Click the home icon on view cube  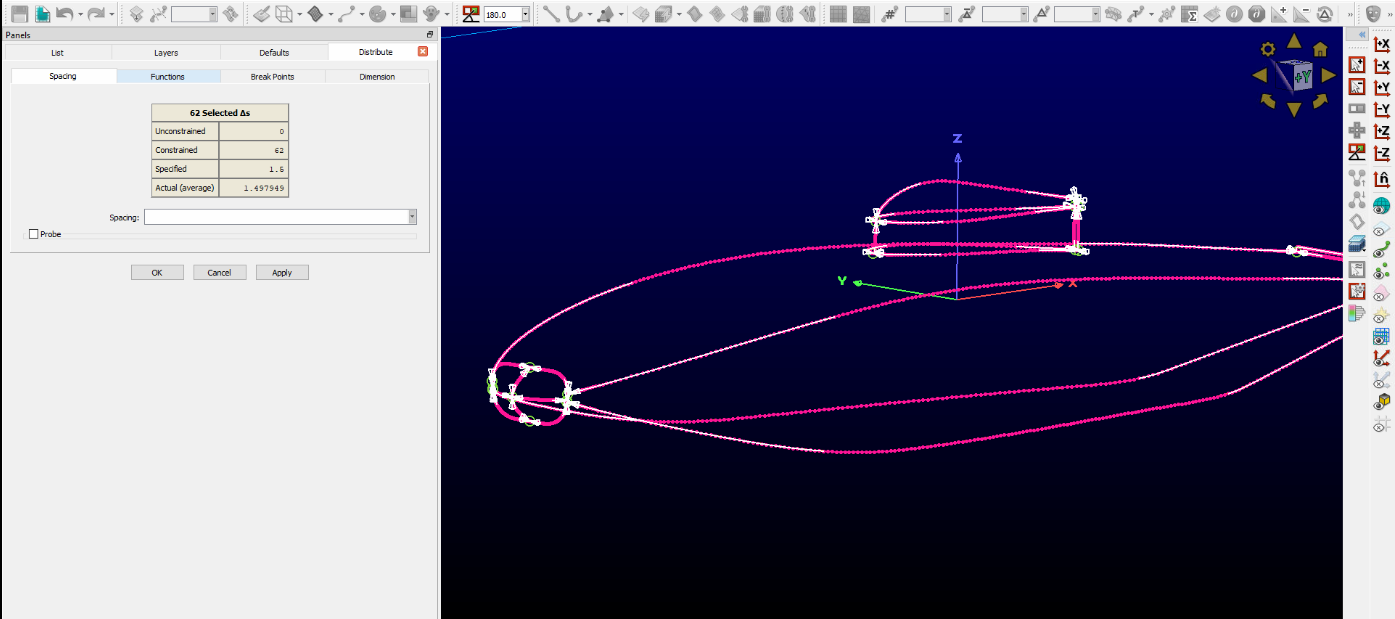(1320, 49)
